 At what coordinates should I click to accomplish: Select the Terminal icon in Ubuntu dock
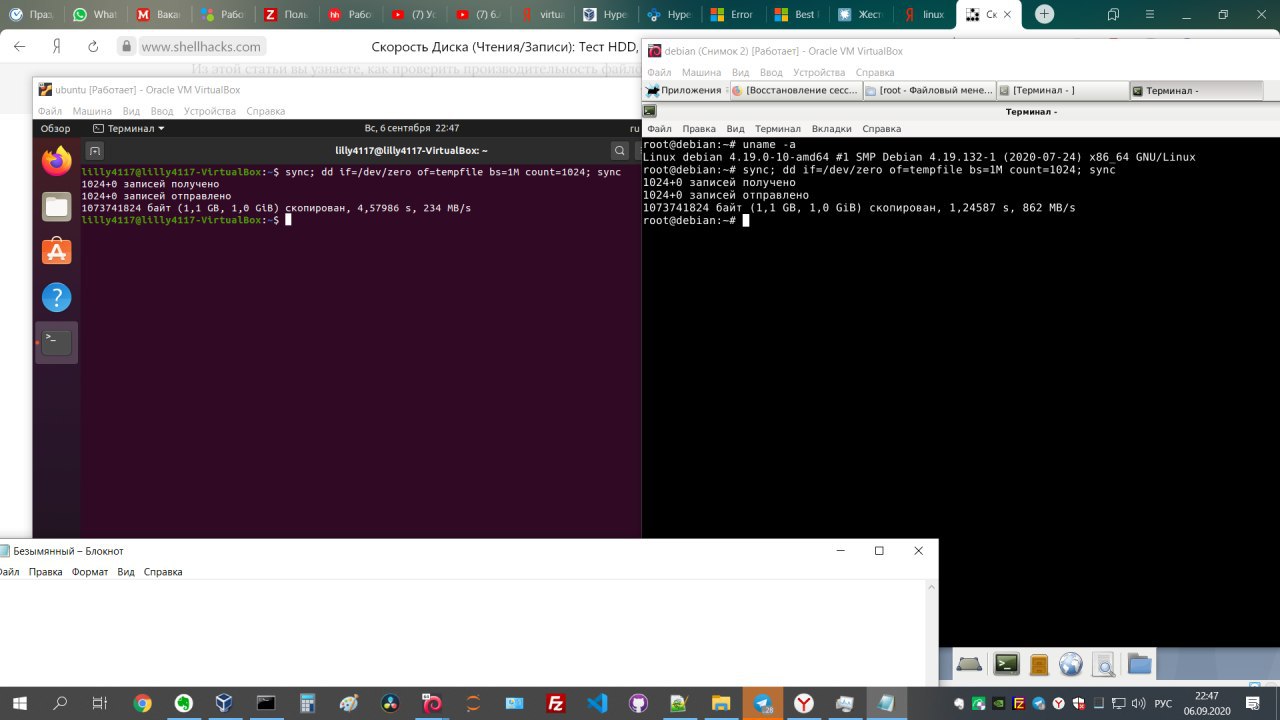[x=57, y=342]
